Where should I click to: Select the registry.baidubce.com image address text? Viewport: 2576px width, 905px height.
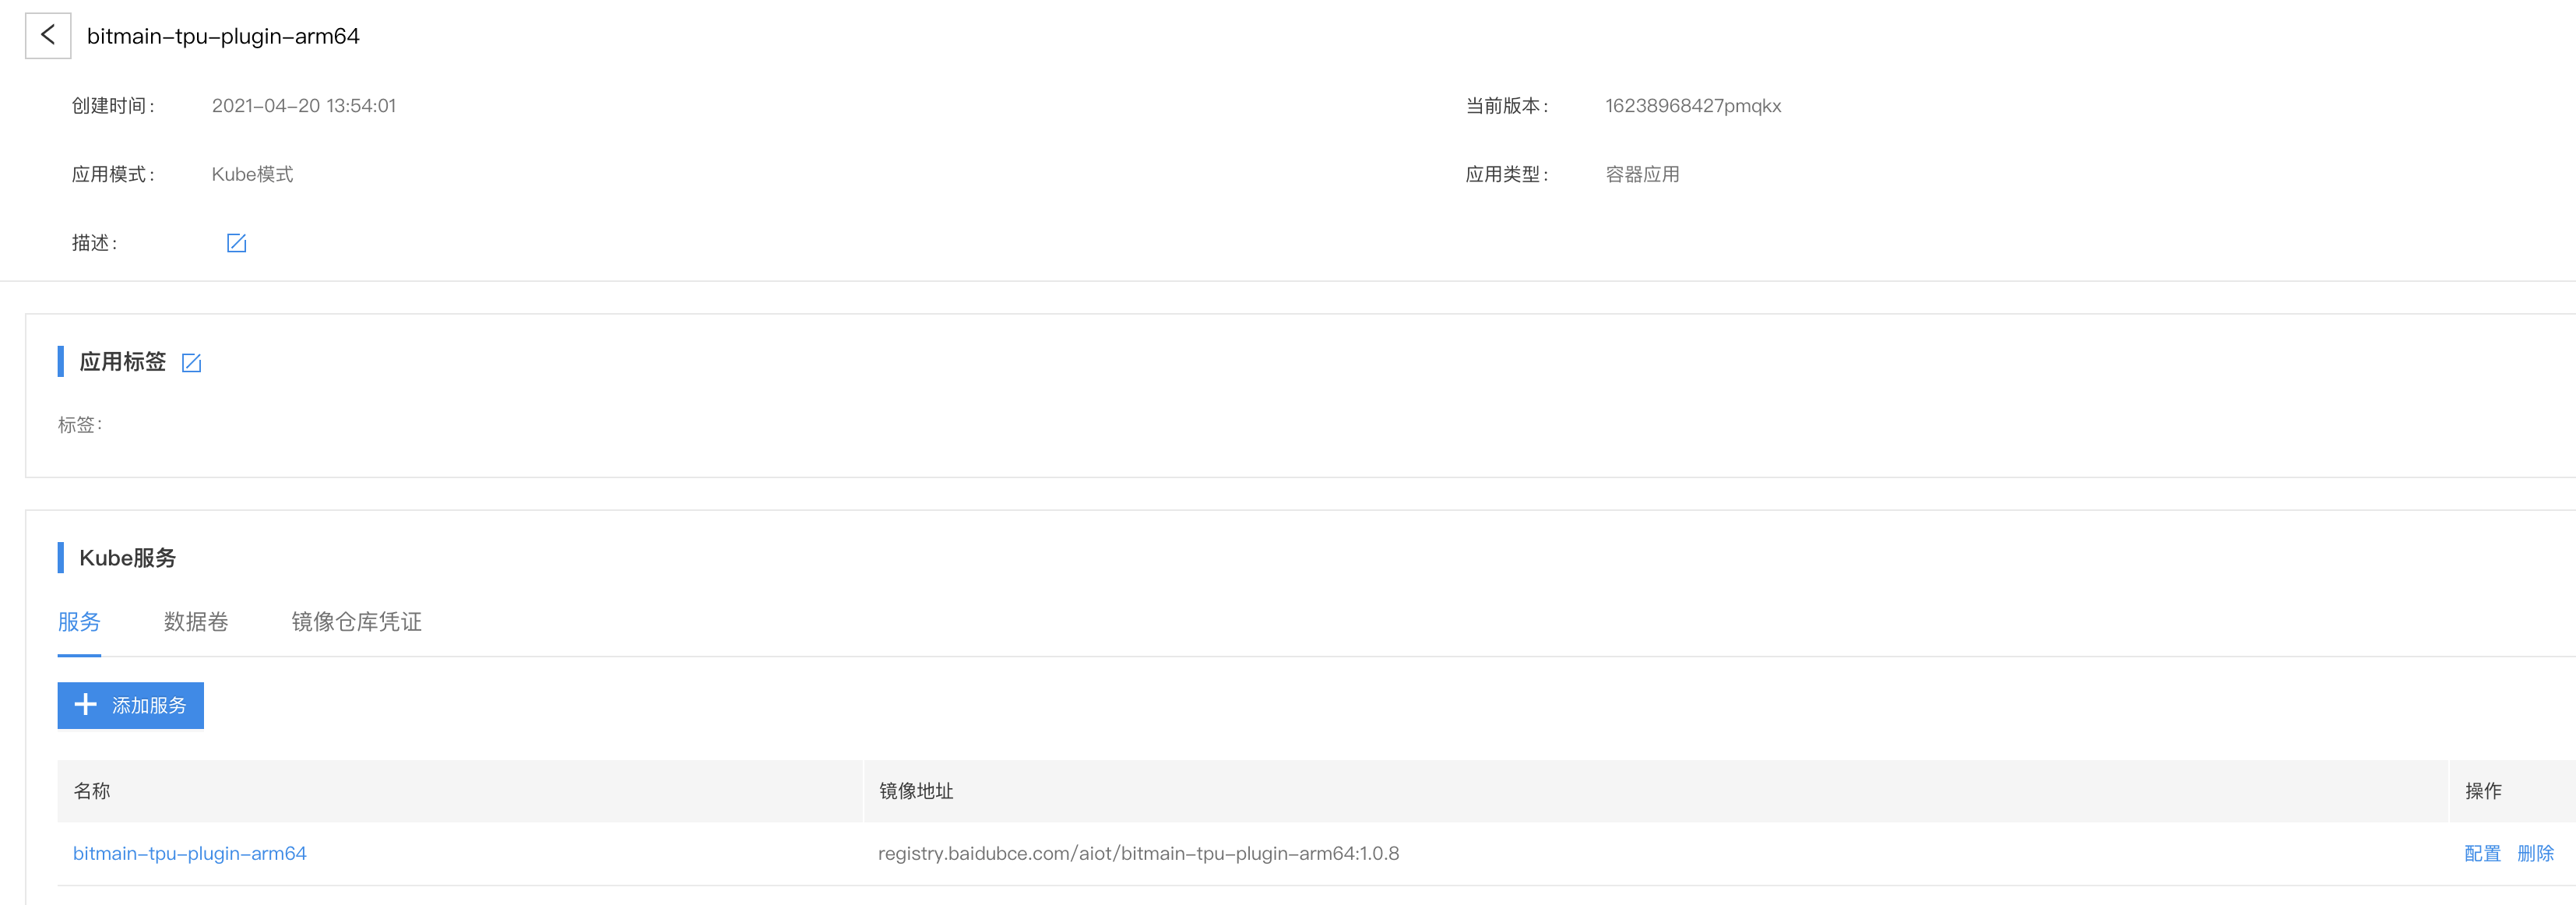(x=1139, y=853)
